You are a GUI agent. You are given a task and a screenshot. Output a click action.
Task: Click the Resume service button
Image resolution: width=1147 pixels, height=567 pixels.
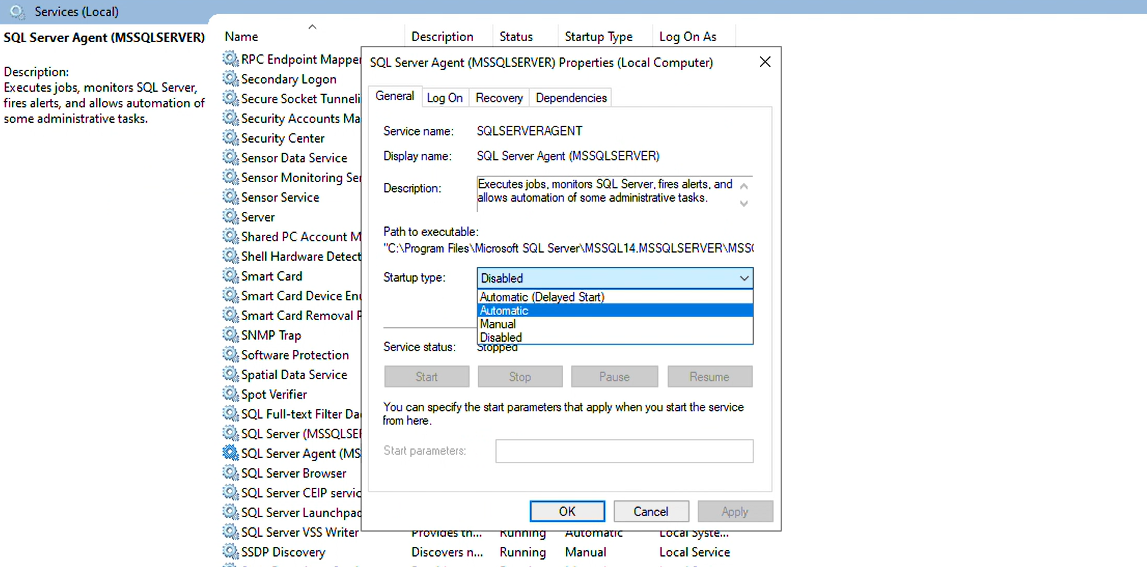710,377
